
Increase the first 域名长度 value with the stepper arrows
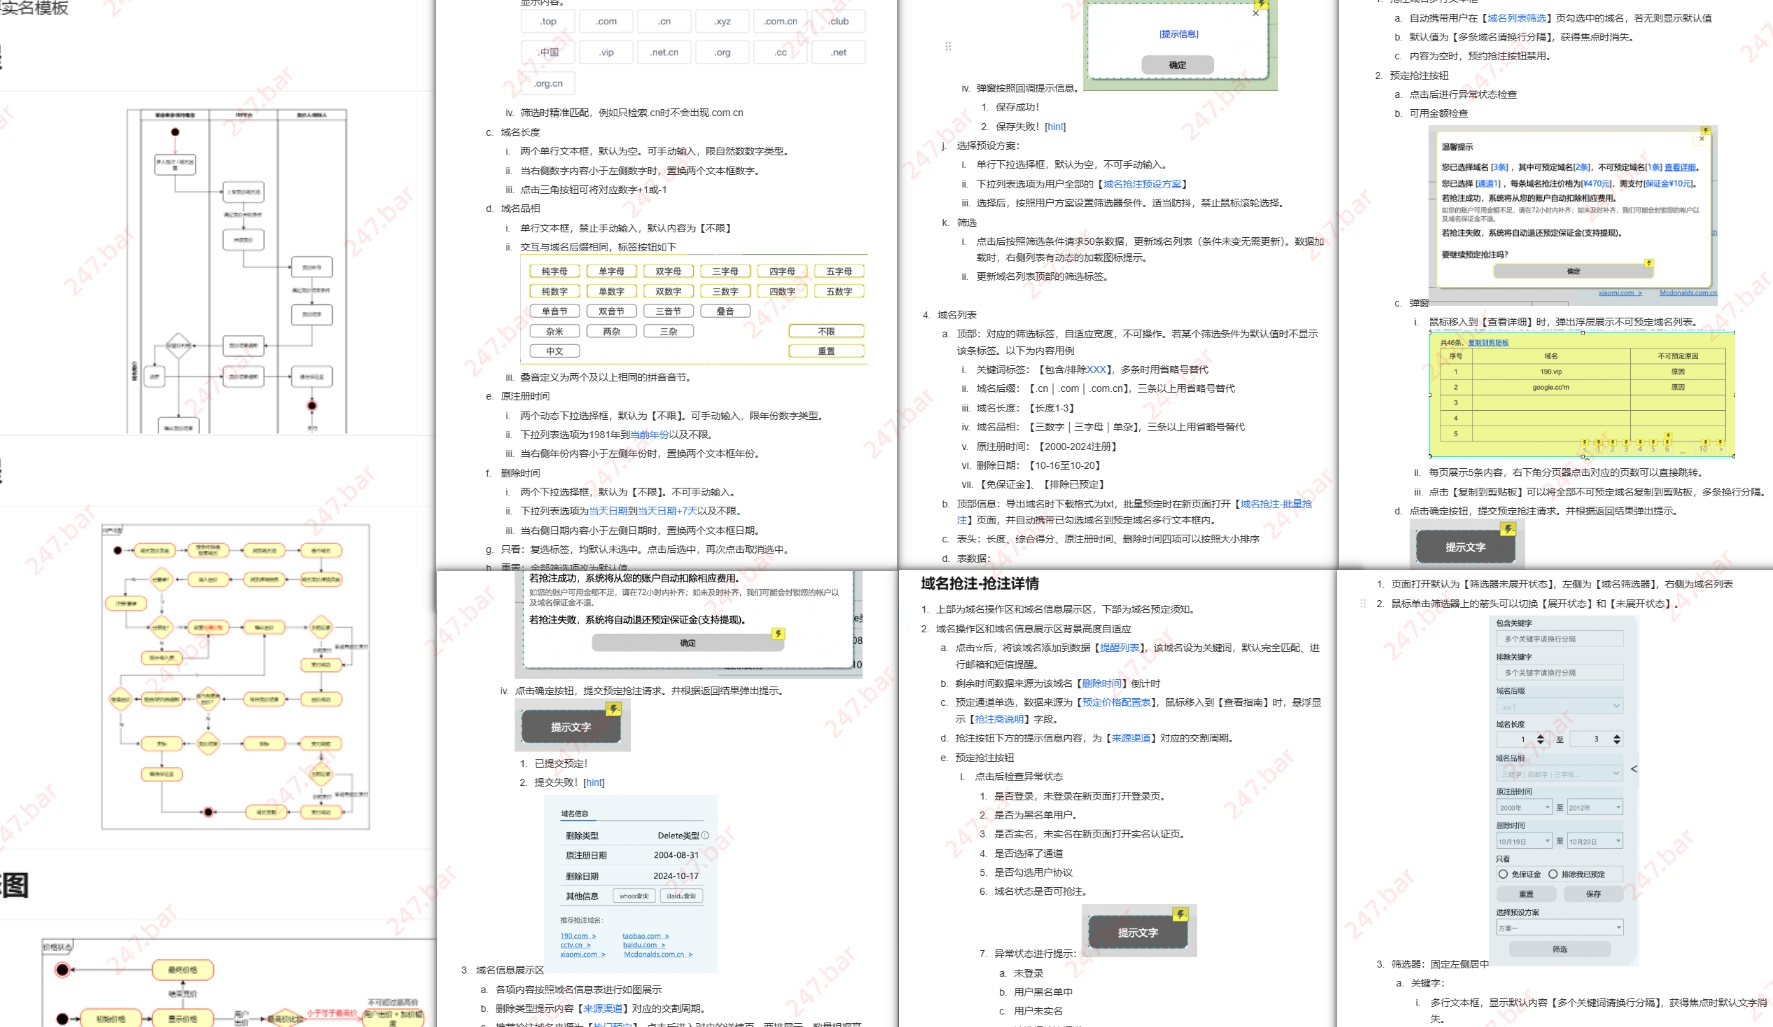point(1540,736)
